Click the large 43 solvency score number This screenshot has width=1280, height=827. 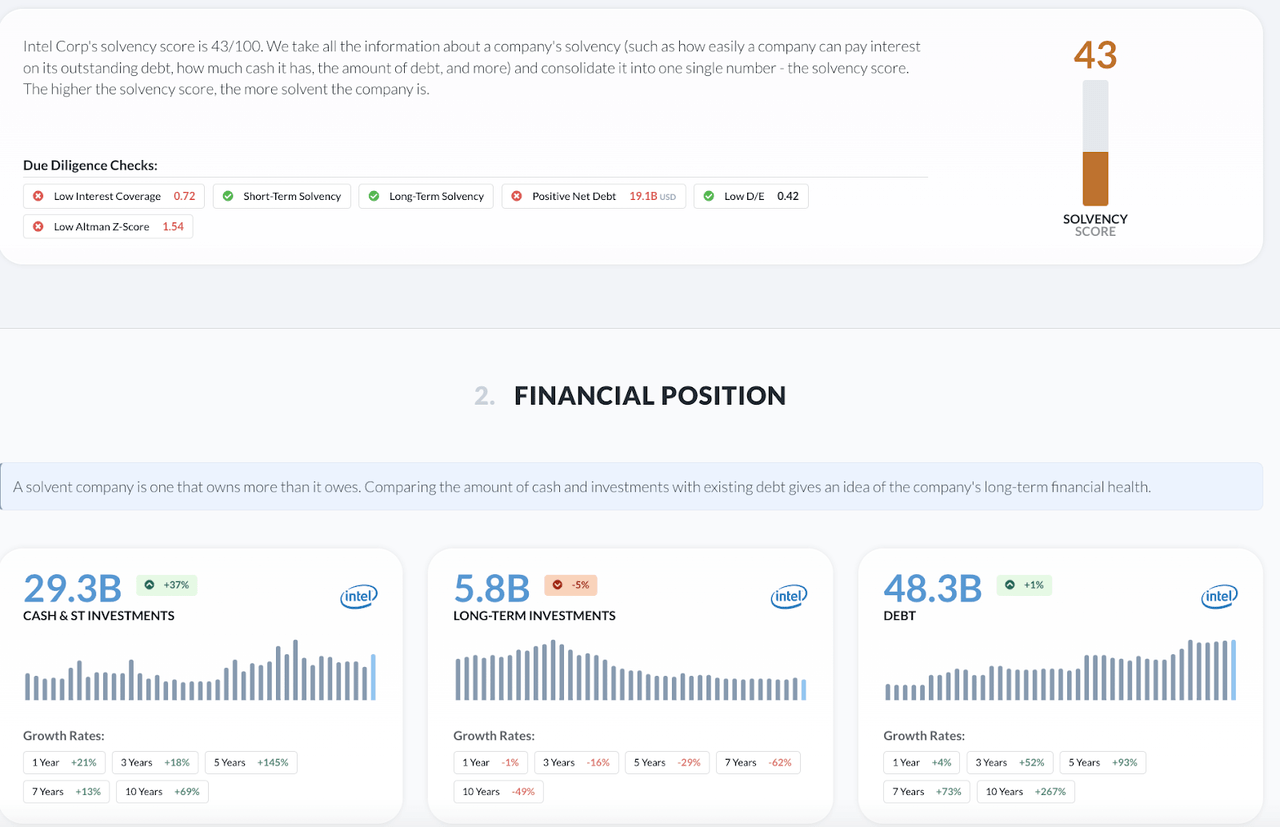coord(1095,54)
